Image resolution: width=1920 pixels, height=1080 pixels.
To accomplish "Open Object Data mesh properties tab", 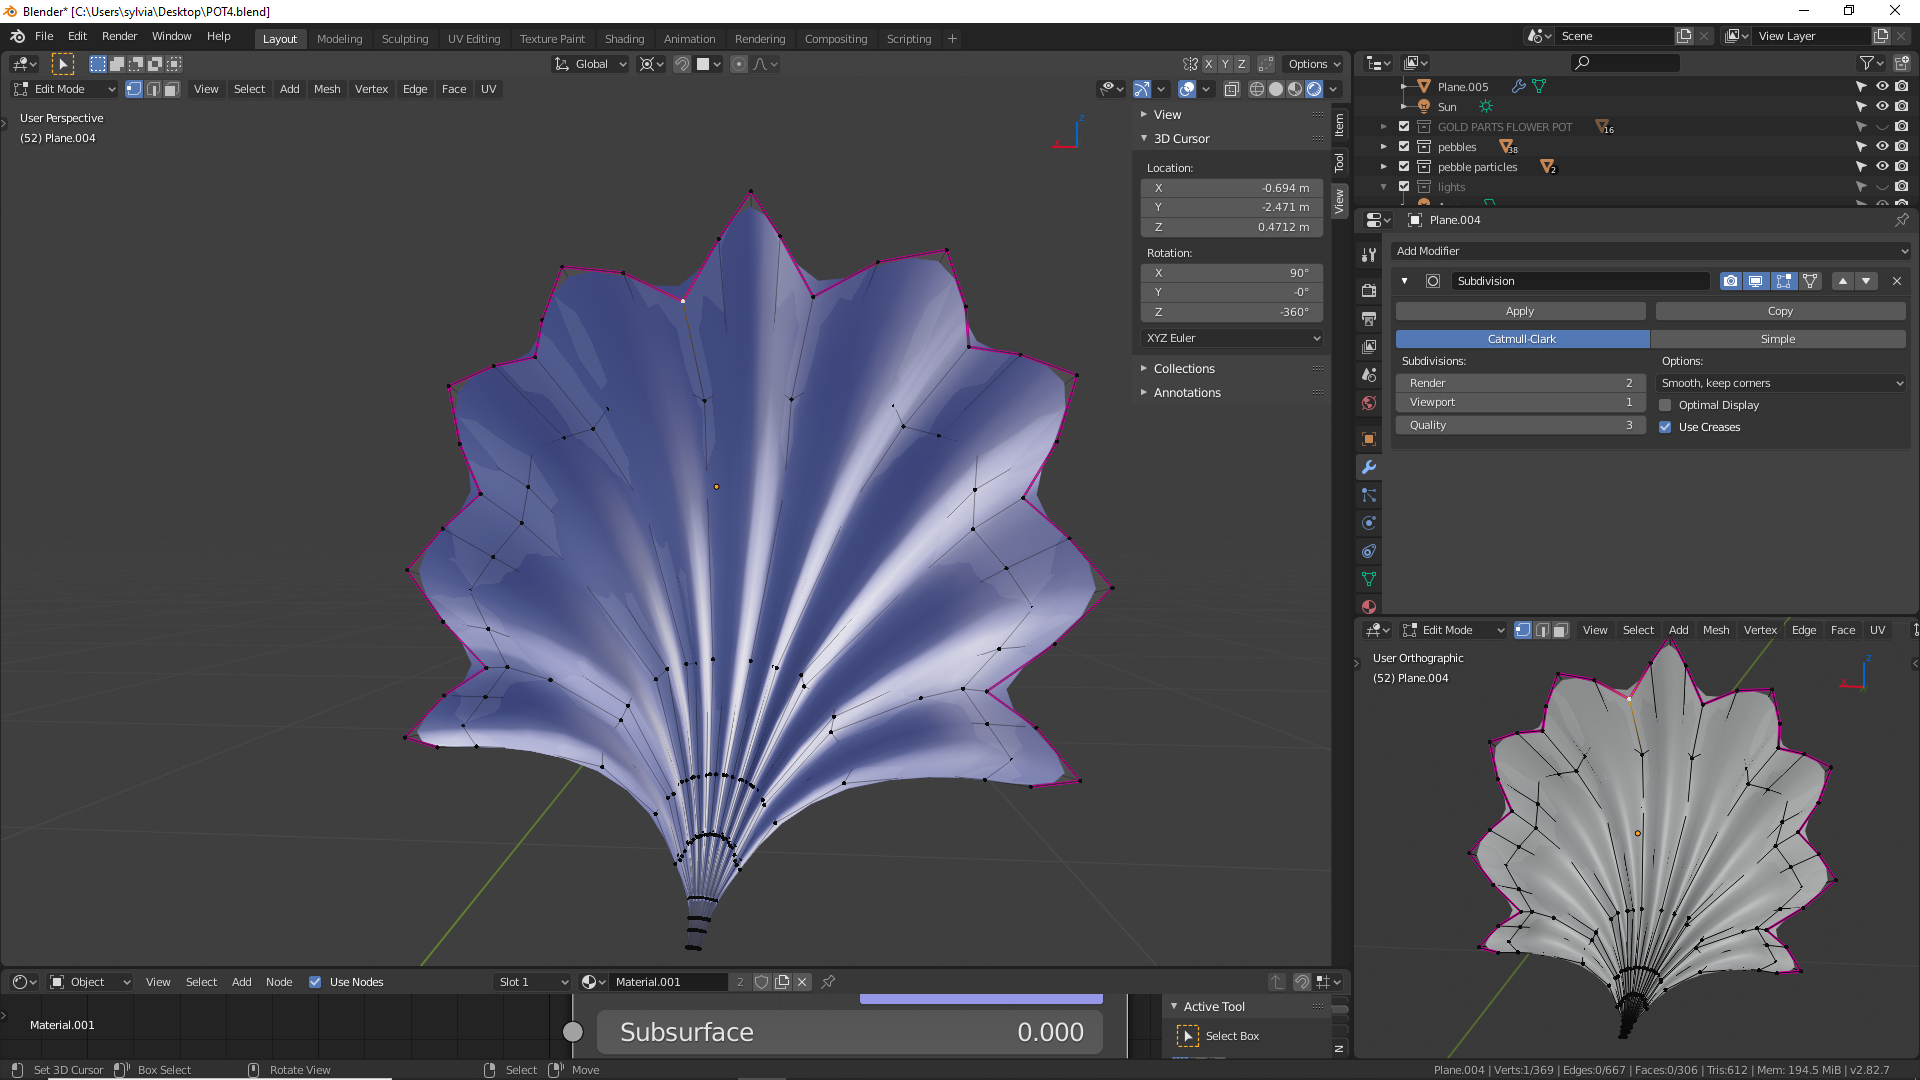I will click(1369, 579).
